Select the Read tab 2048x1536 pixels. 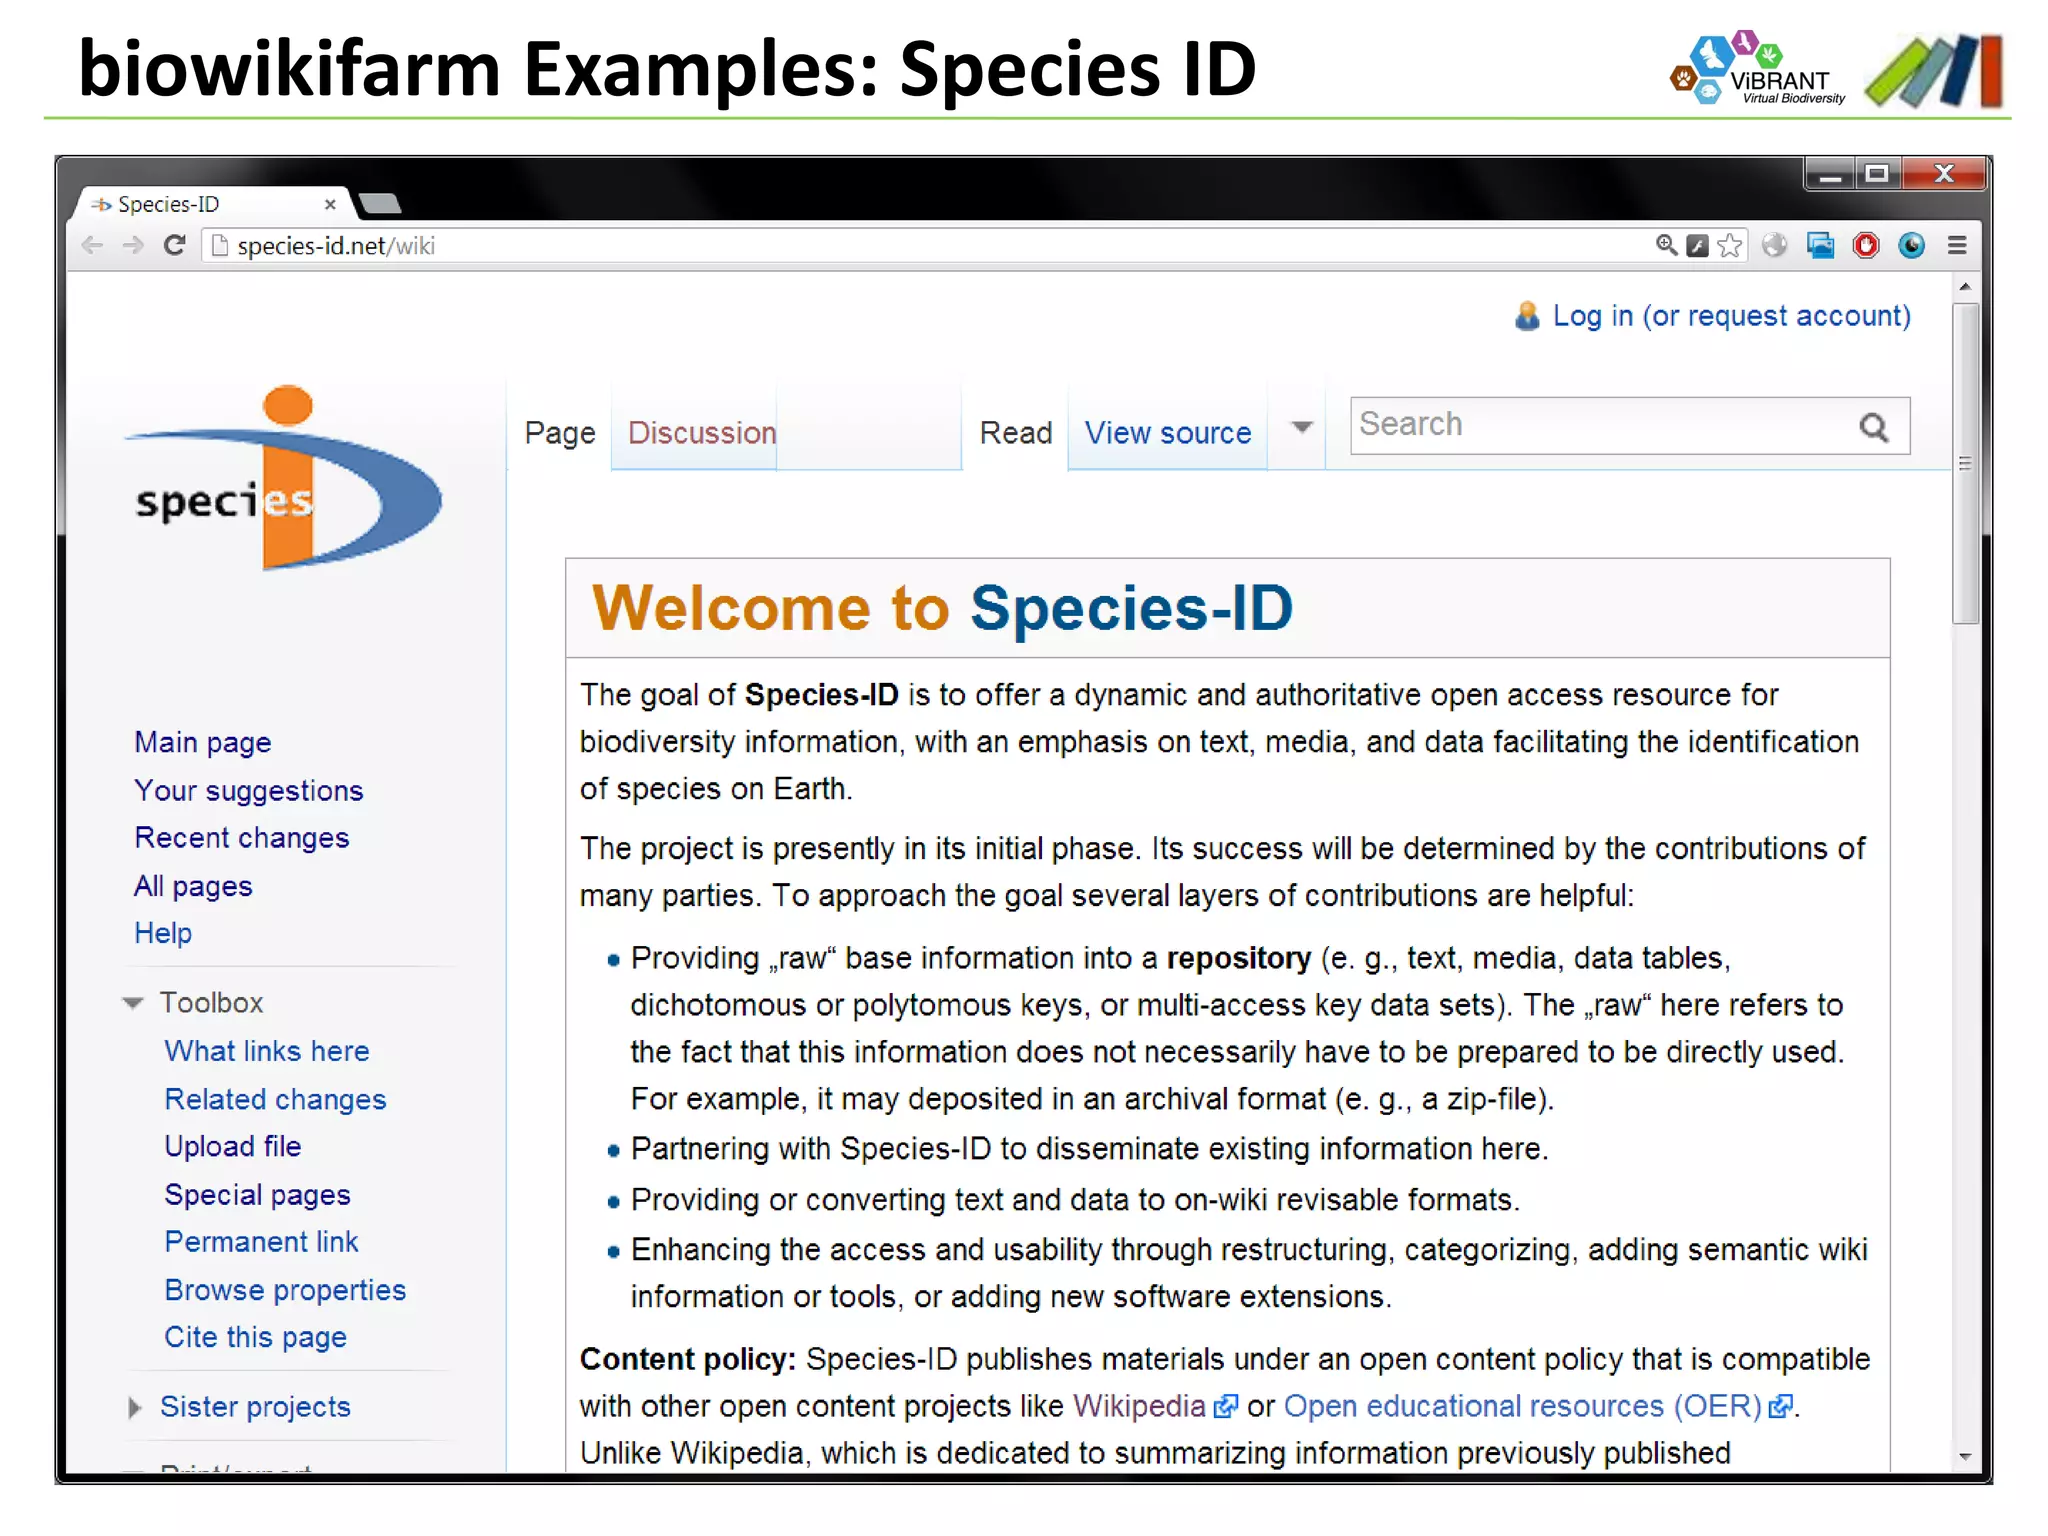coord(1016,432)
